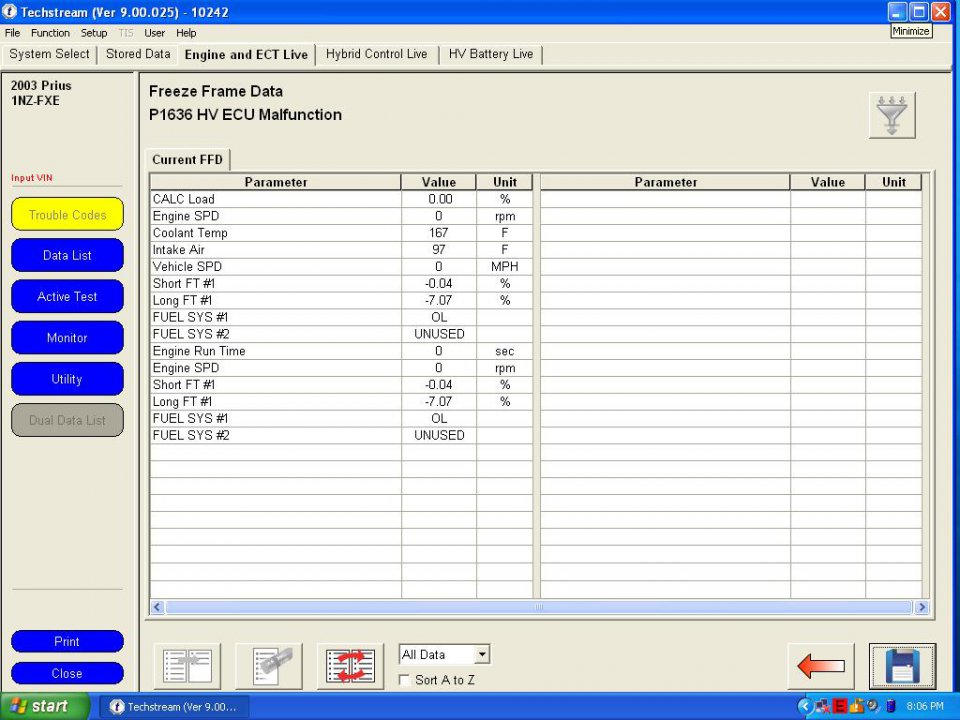
Task: Click the Active Test button
Action: [67, 296]
